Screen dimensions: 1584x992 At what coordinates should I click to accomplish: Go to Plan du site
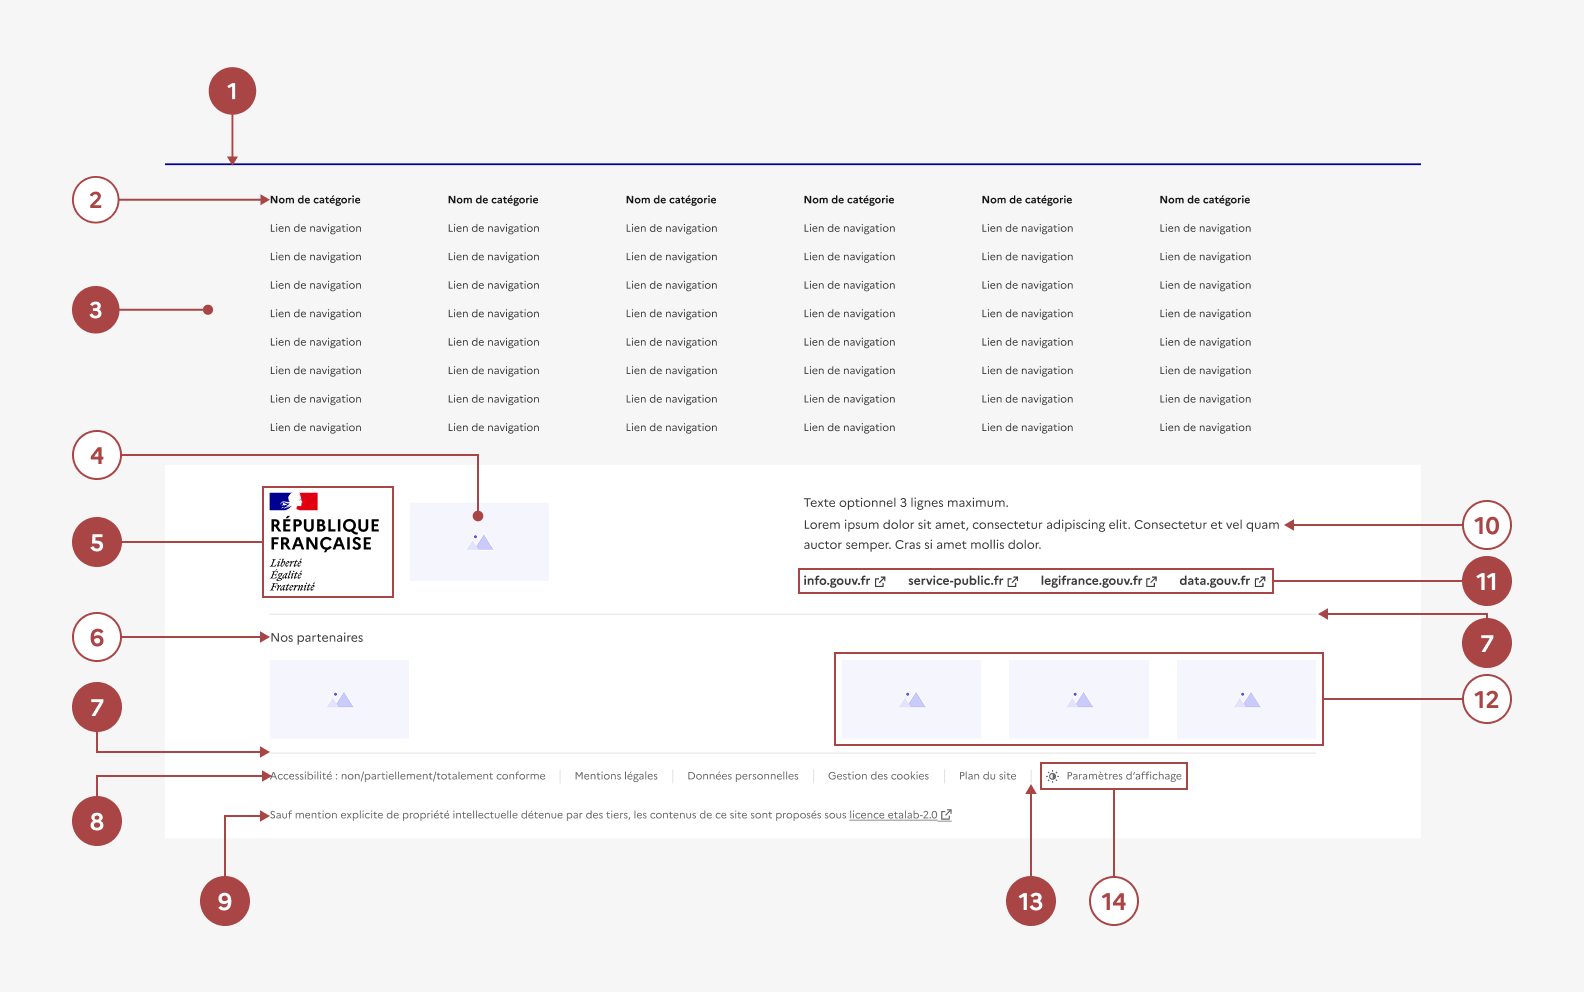click(x=987, y=776)
